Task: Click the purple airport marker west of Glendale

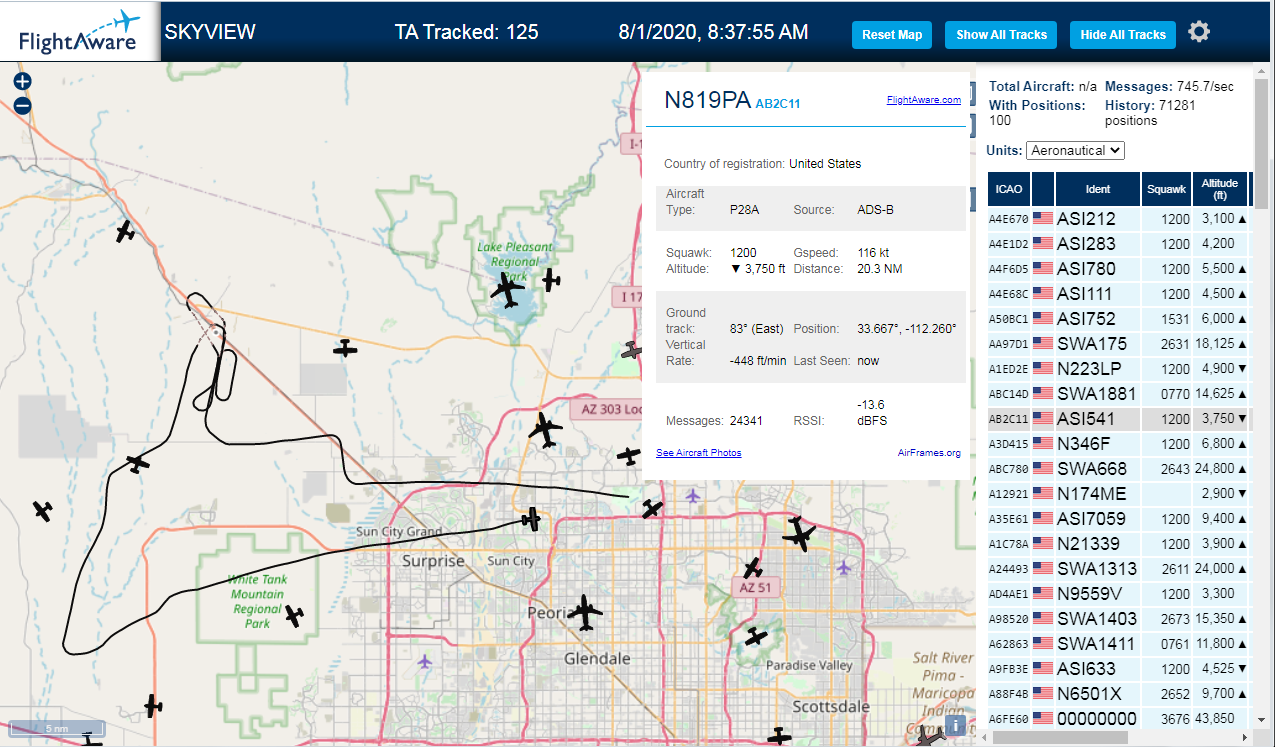Action: coord(426,661)
